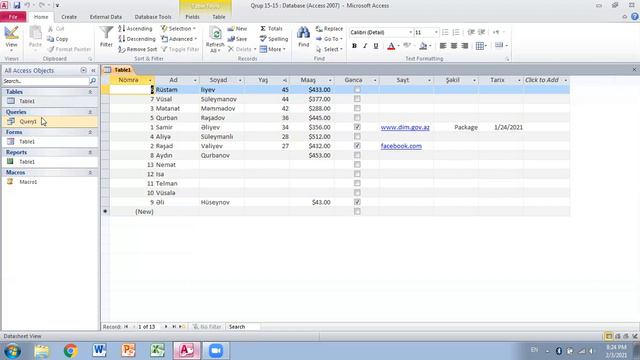
Task: Collapse the Tables group
Action: pos(90,92)
